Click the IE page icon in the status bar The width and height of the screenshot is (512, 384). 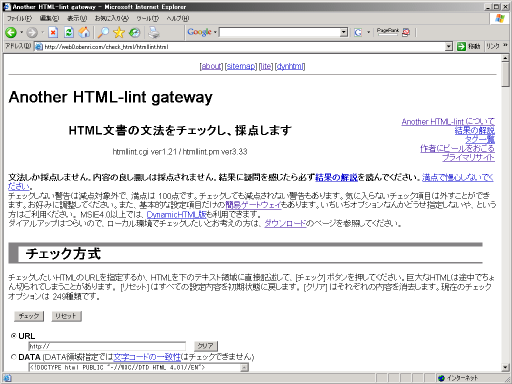7,378
